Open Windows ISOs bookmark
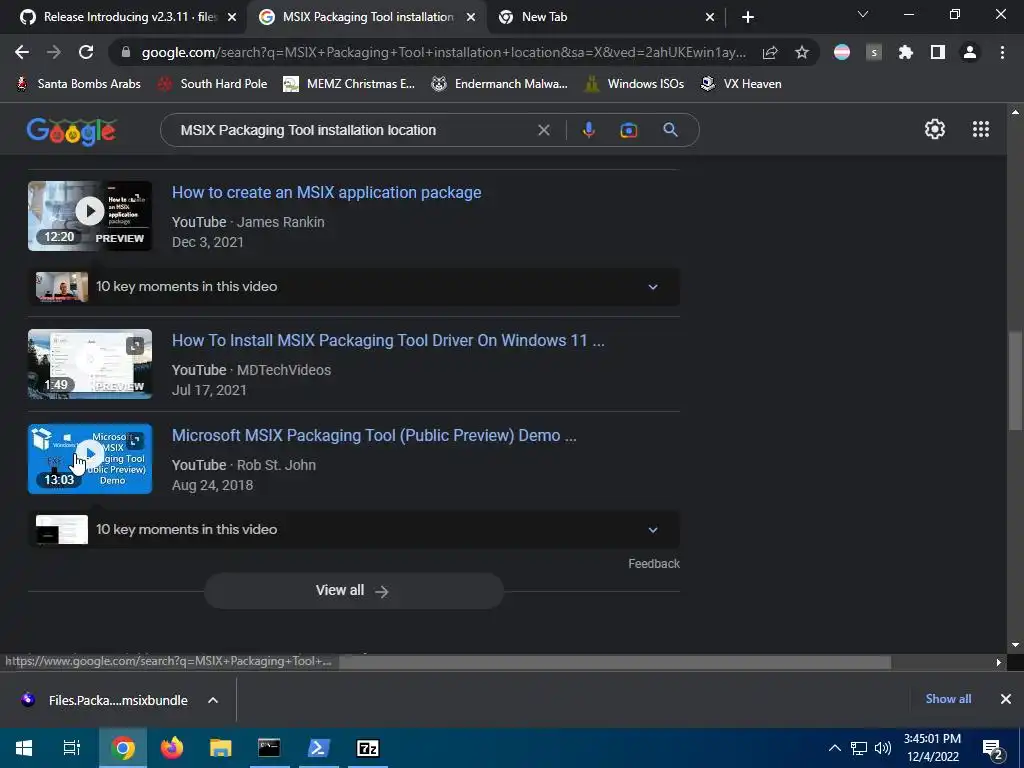The width and height of the screenshot is (1024, 768). tap(634, 84)
